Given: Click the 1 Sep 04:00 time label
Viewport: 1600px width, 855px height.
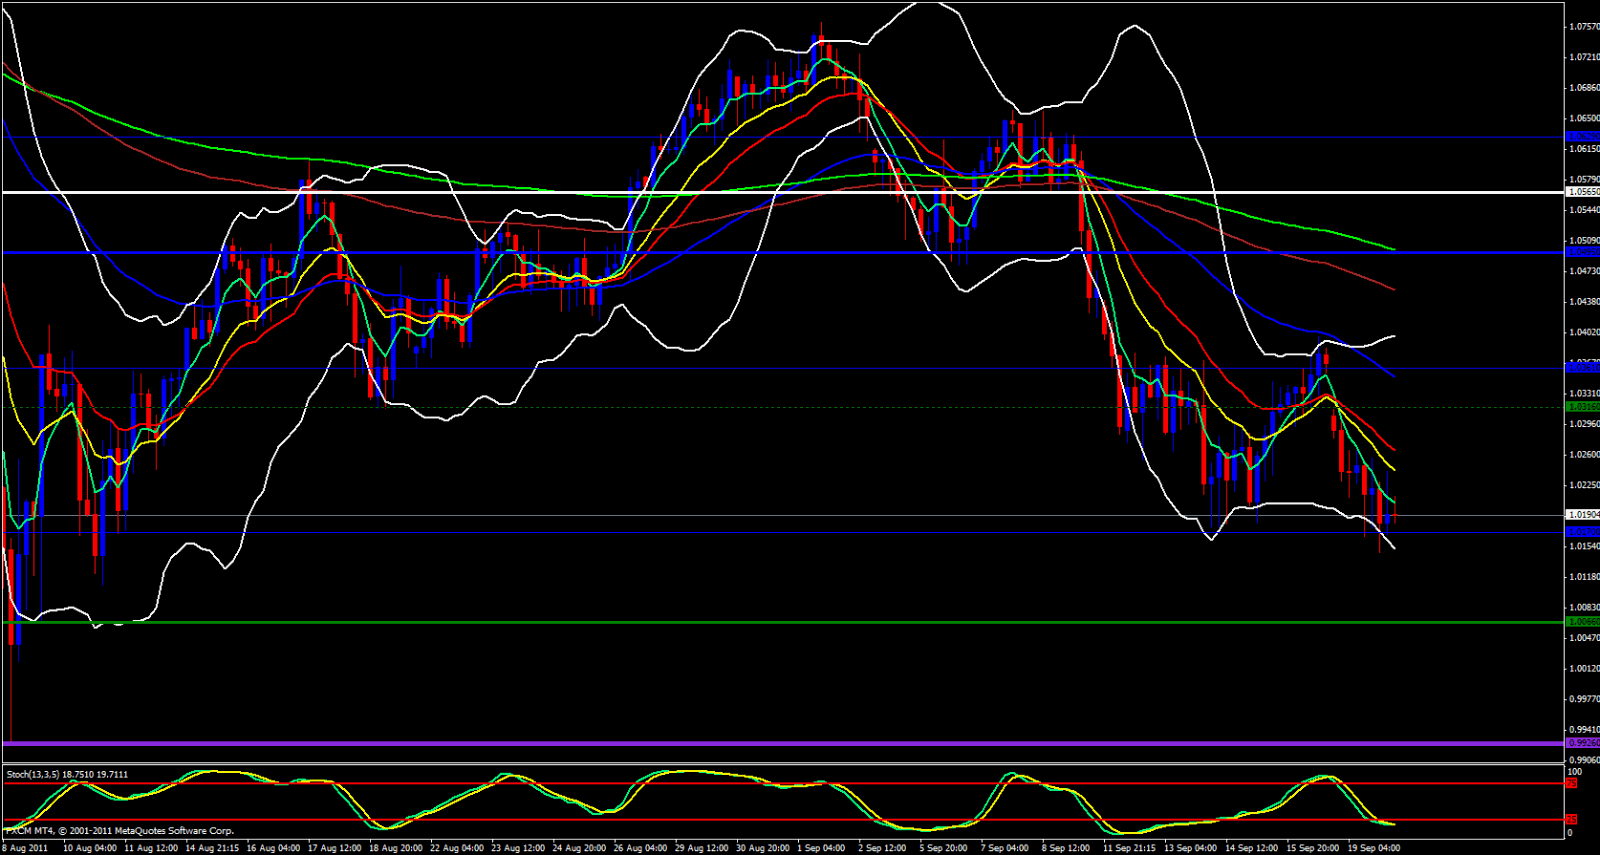Looking at the screenshot, I should pos(823,848).
